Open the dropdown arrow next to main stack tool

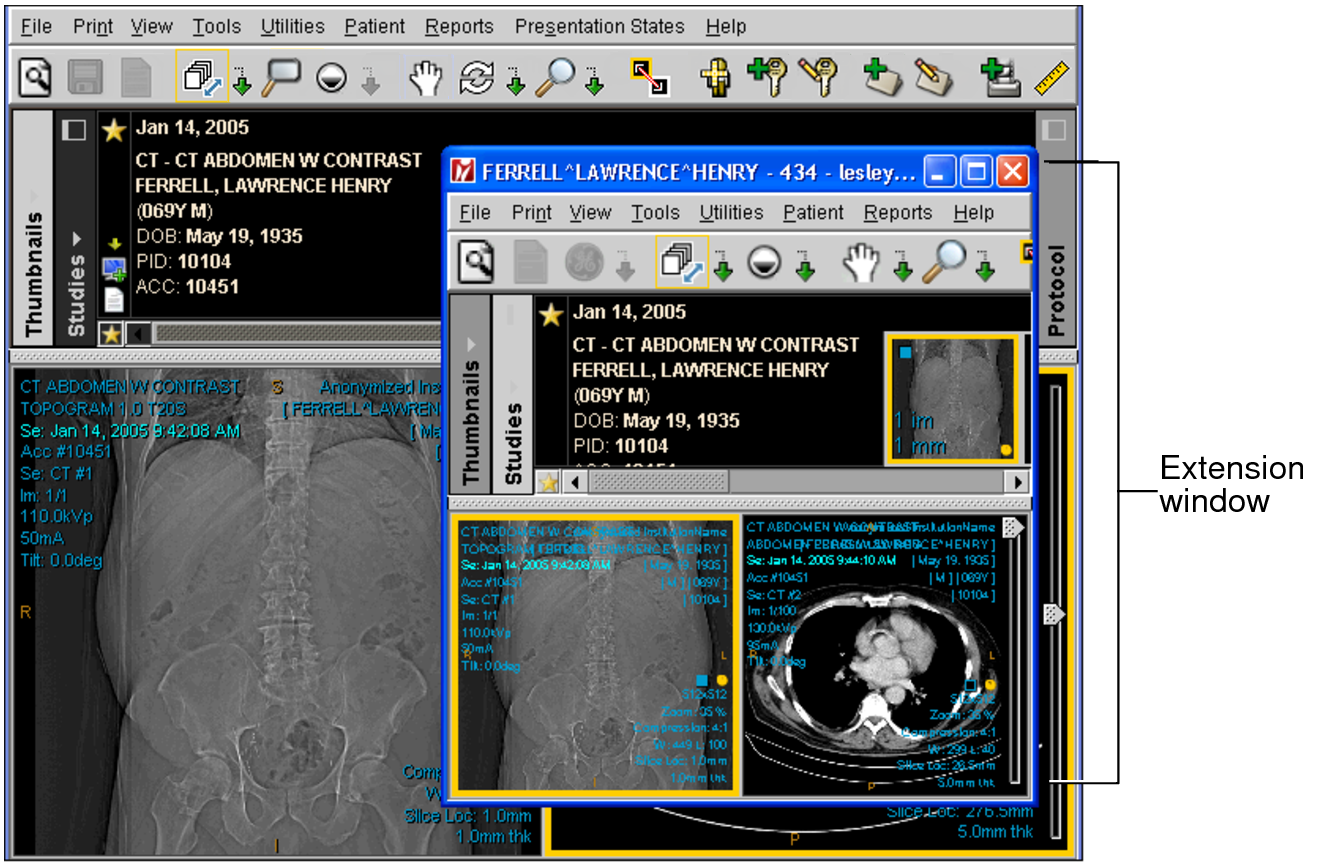[x=242, y=81]
